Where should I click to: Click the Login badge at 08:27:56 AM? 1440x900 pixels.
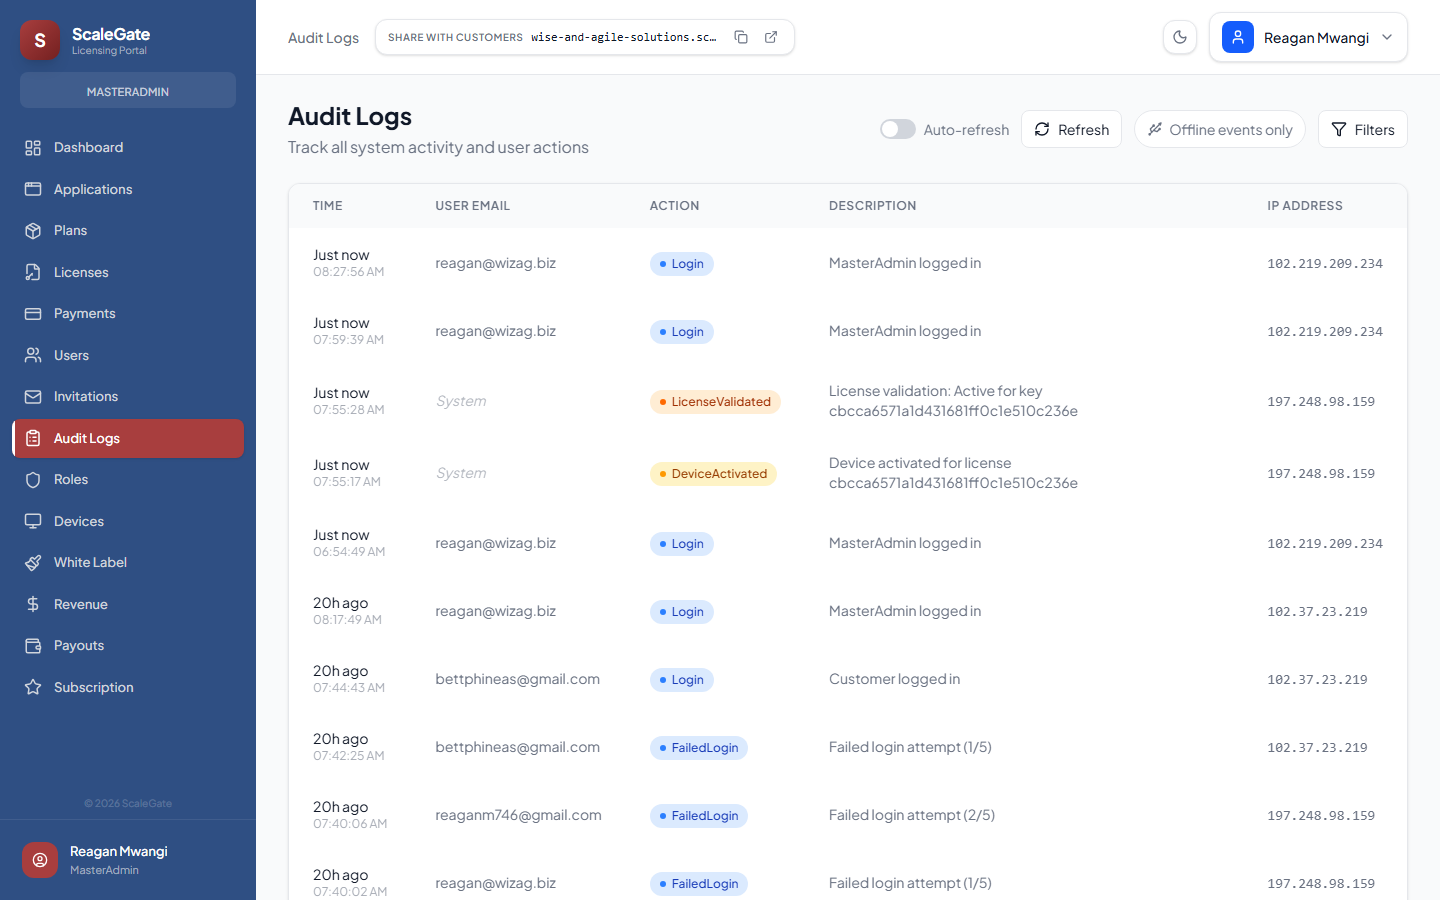[681, 264]
